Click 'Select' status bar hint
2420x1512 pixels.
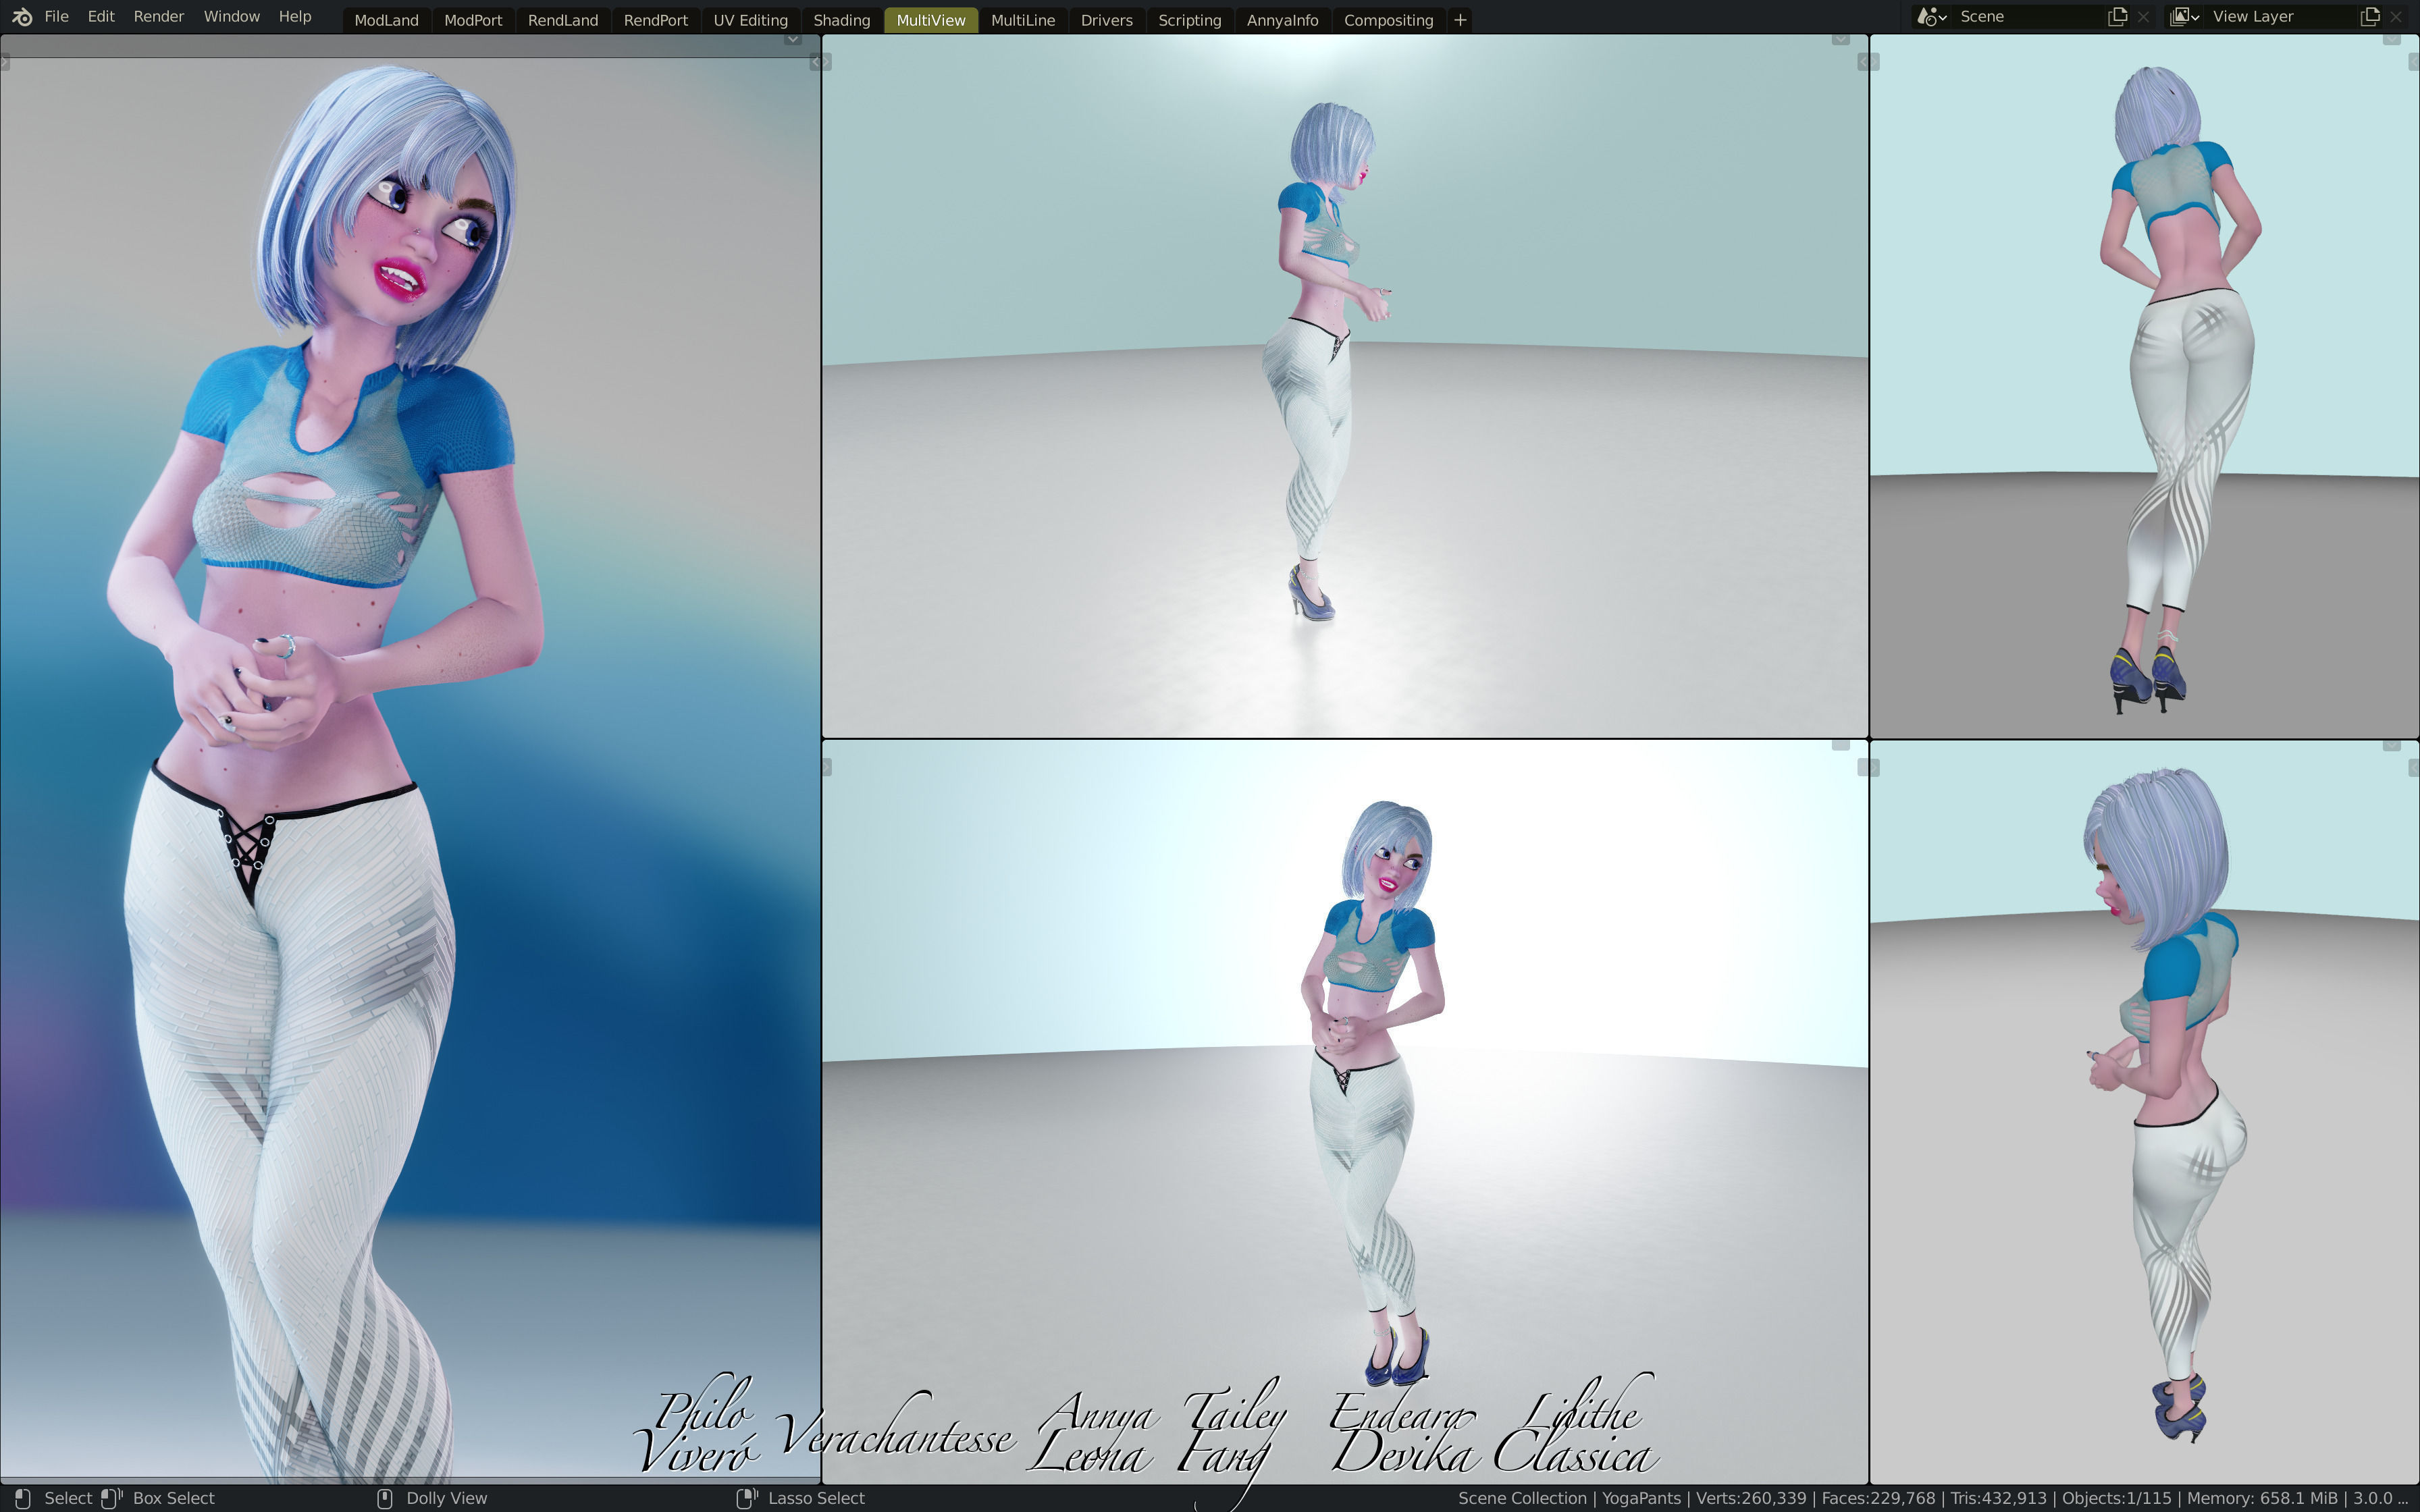[x=68, y=1498]
